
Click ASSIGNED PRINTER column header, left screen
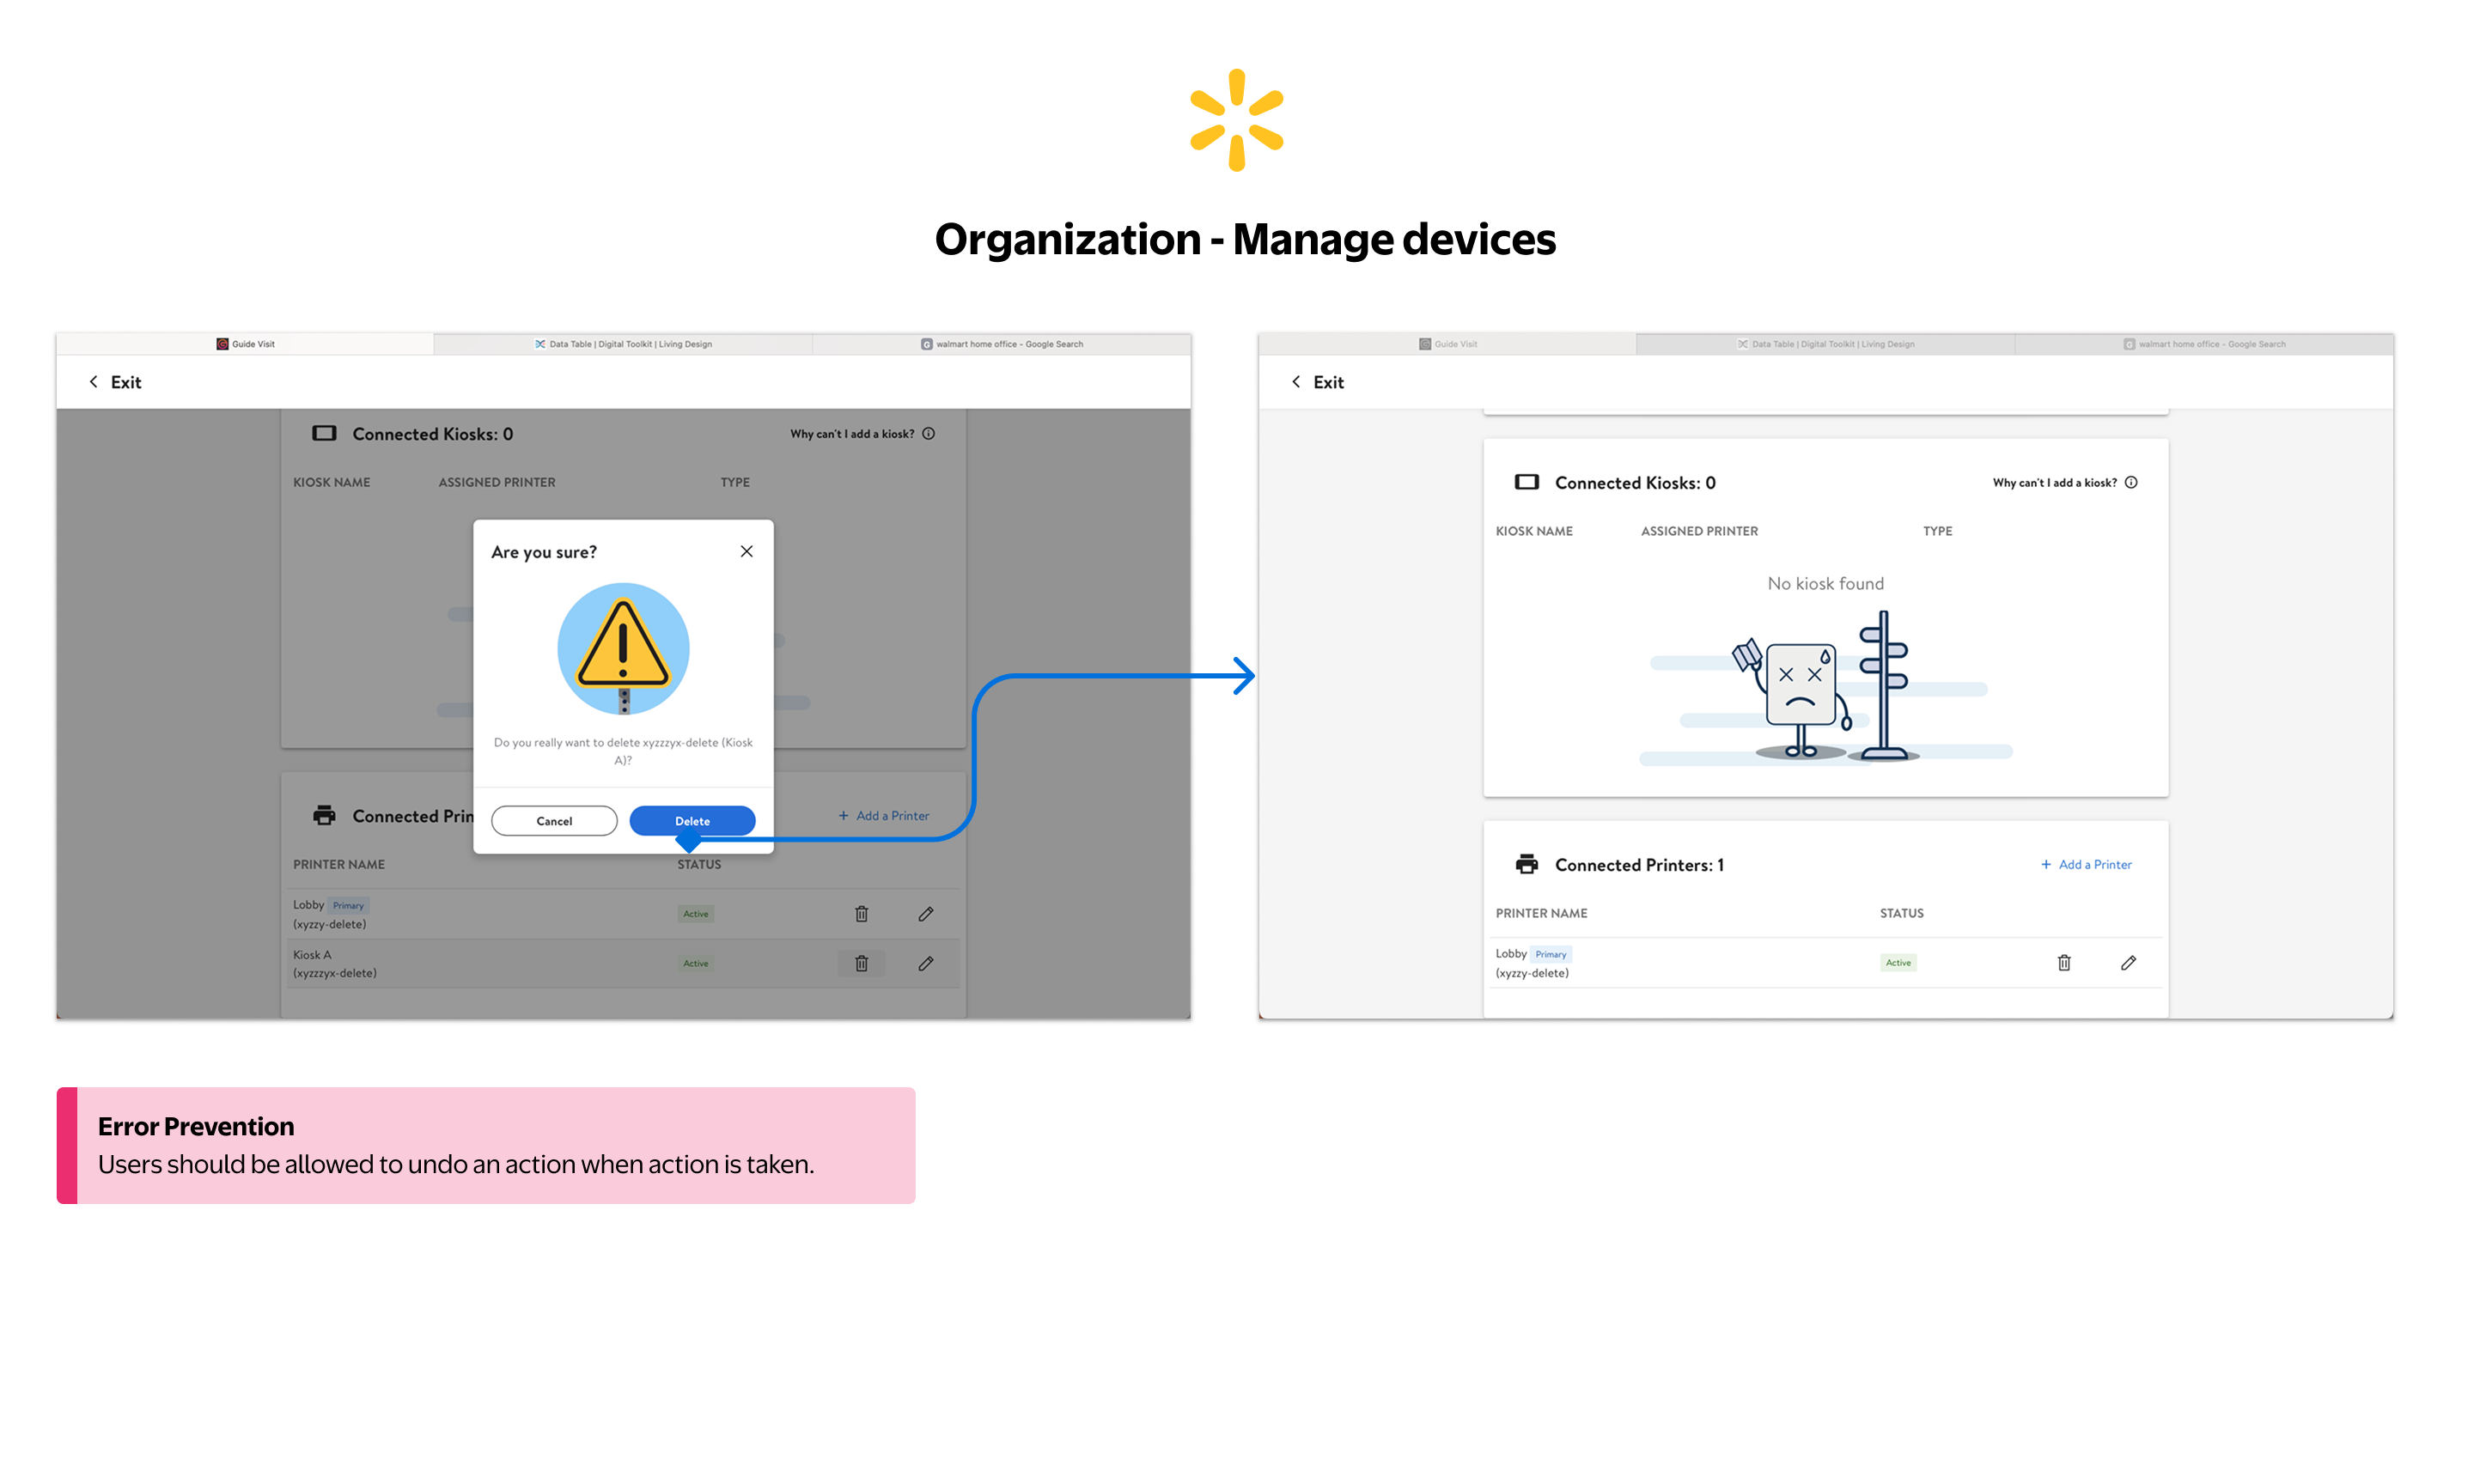[x=497, y=482]
